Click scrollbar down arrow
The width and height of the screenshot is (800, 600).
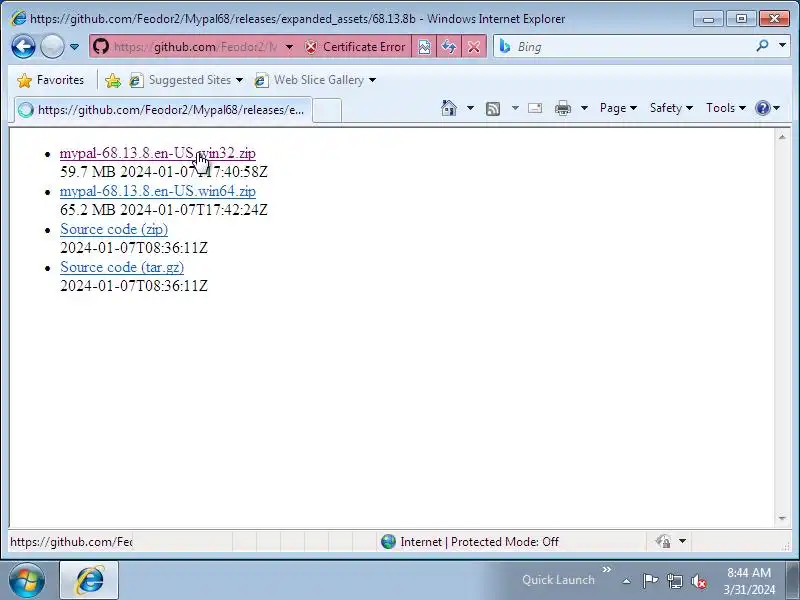tap(782, 518)
